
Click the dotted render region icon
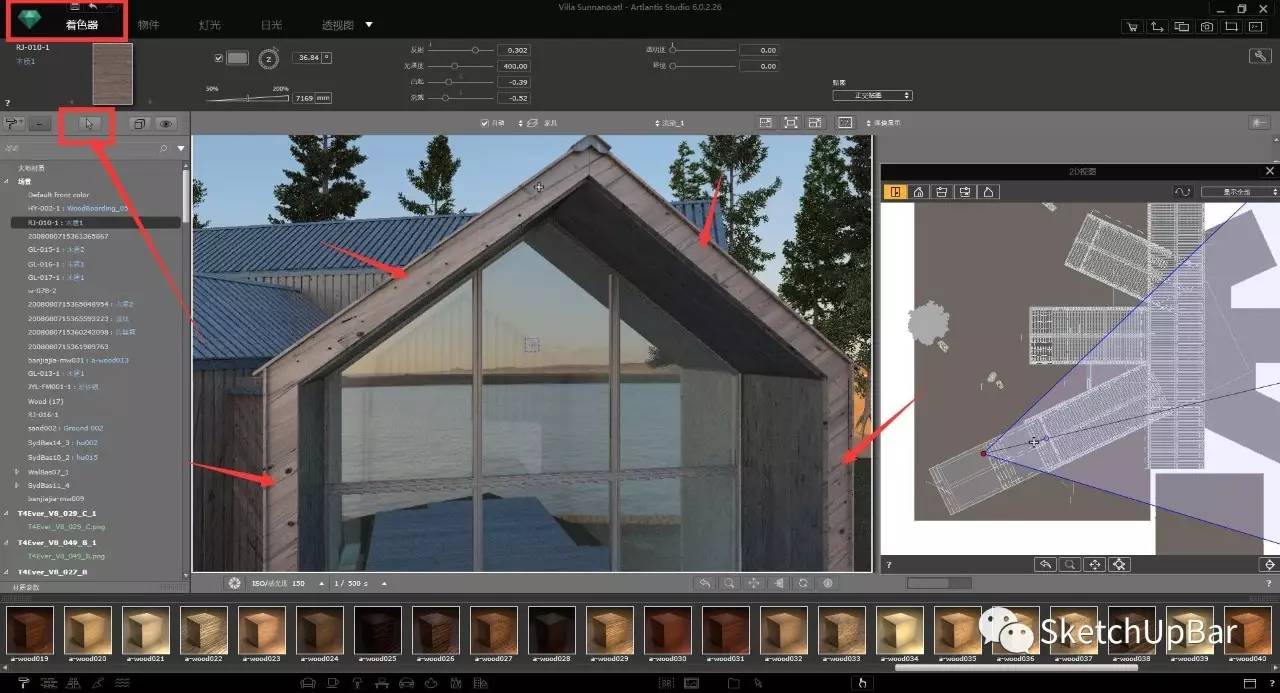[845, 122]
